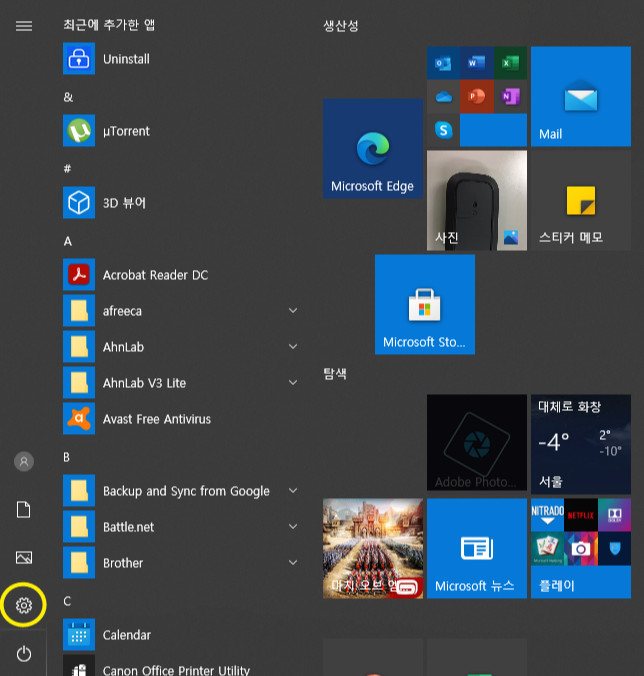Open Documents from the sidebar
This screenshot has width=644, height=676.
point(24,510)
